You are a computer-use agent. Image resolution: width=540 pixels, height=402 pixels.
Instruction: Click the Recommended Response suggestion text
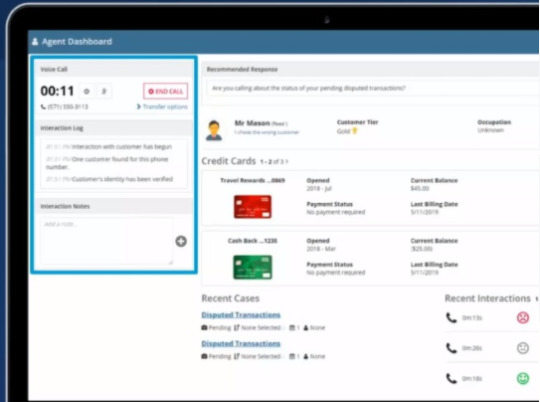[309, 88]
